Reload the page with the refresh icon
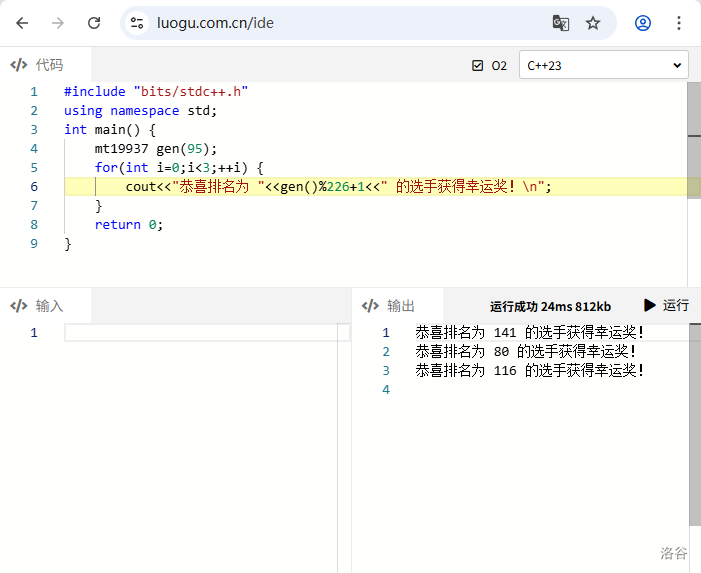The image size is (701, 573). 94,23
